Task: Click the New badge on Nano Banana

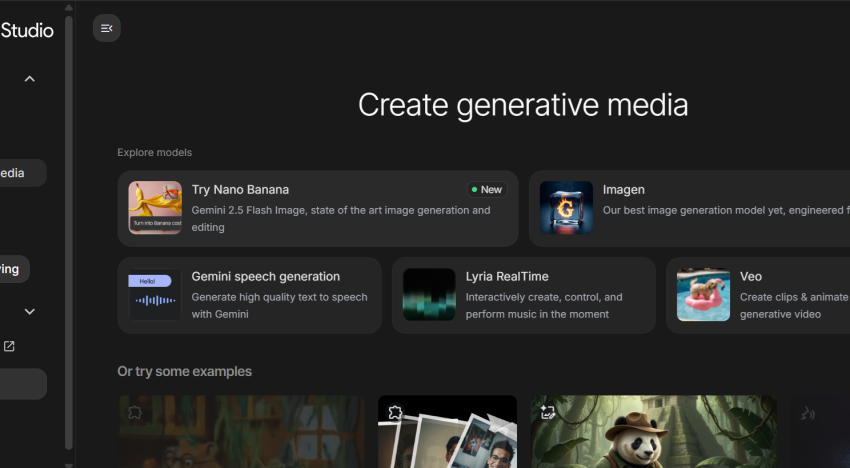Action: click(487, 190)
